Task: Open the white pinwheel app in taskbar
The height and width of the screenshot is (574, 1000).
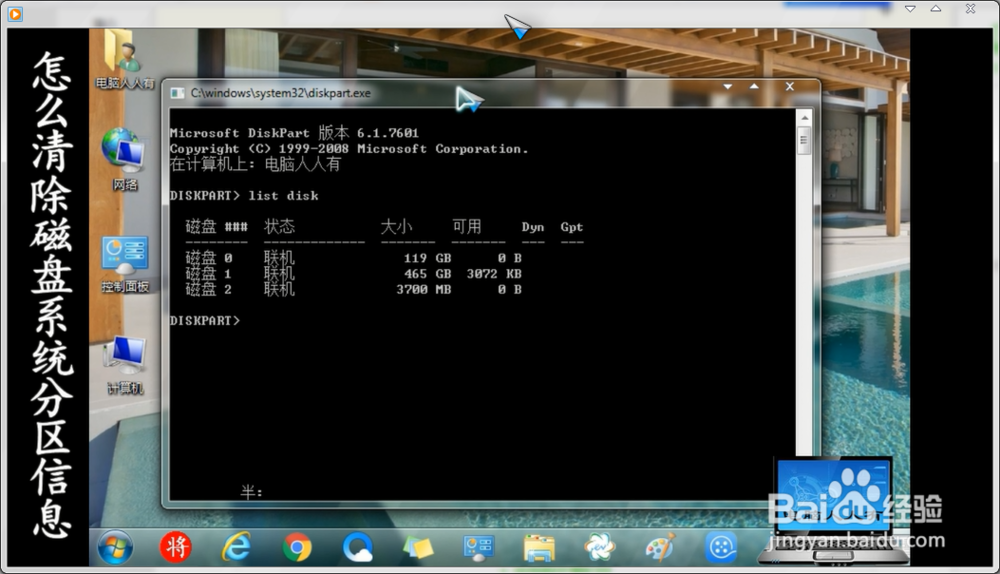Action: point(599,547)
